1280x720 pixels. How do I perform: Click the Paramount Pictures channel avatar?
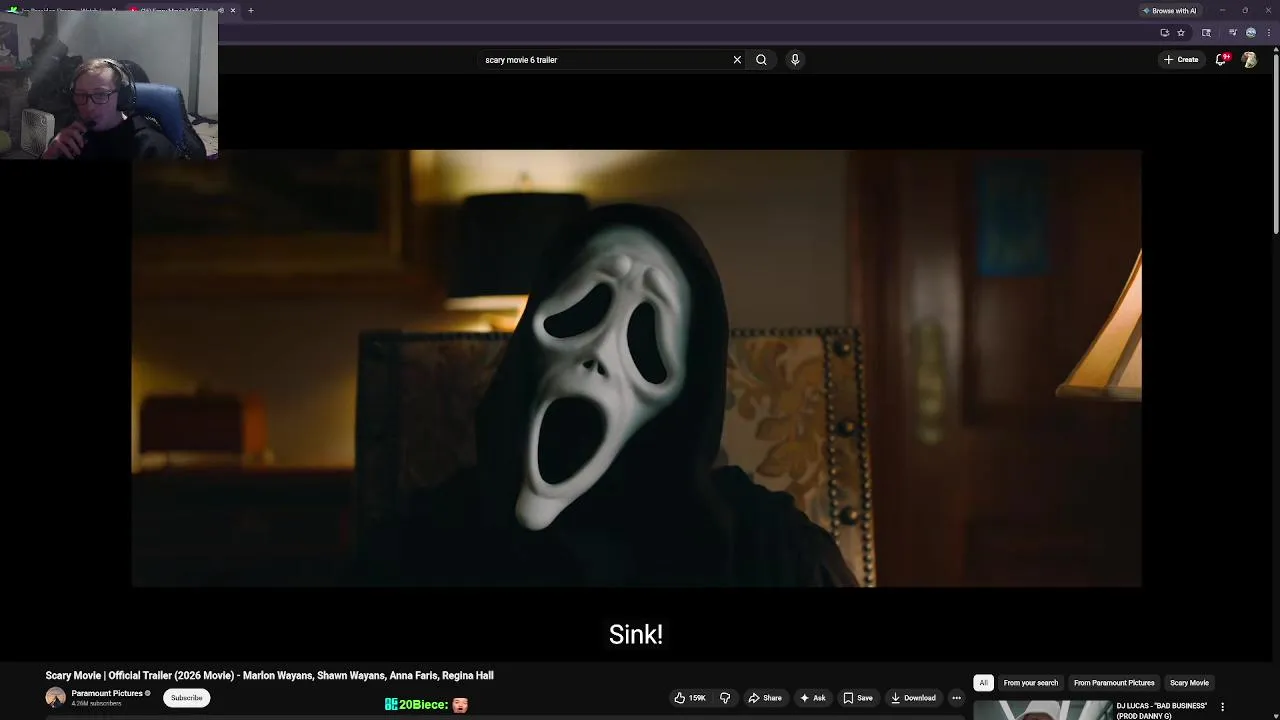point(55,697)
